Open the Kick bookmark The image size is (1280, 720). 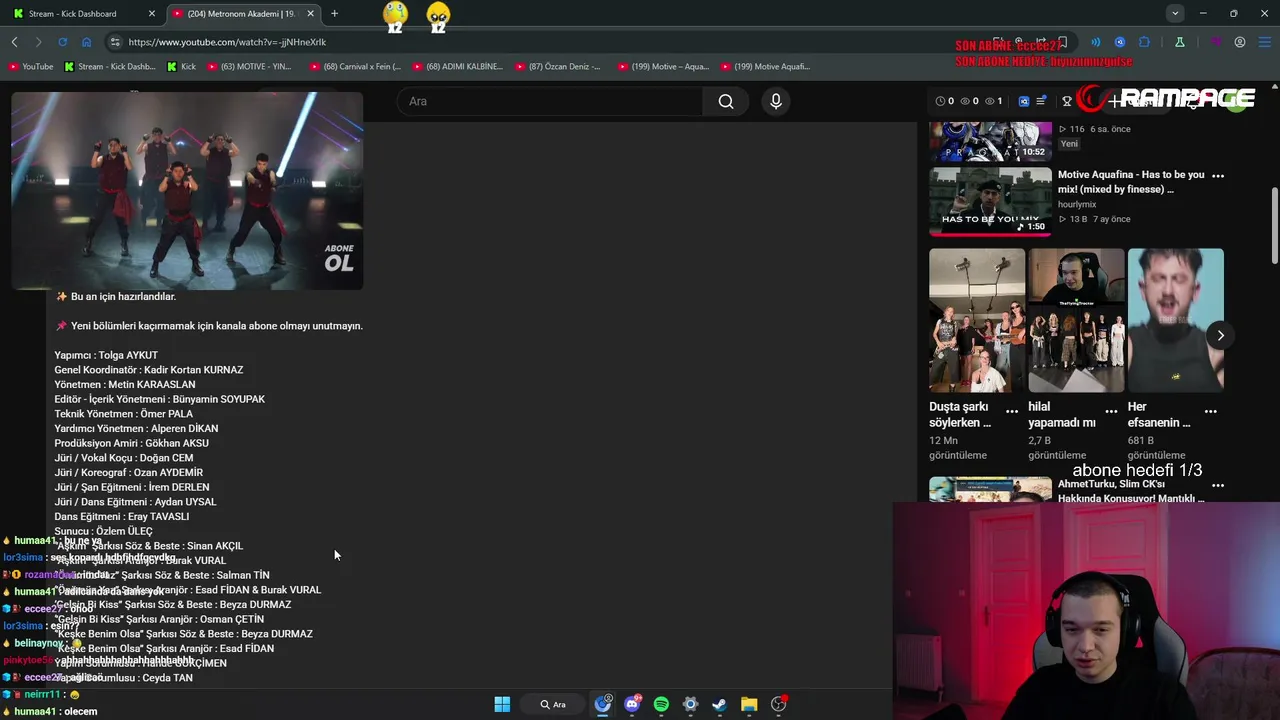181,66
